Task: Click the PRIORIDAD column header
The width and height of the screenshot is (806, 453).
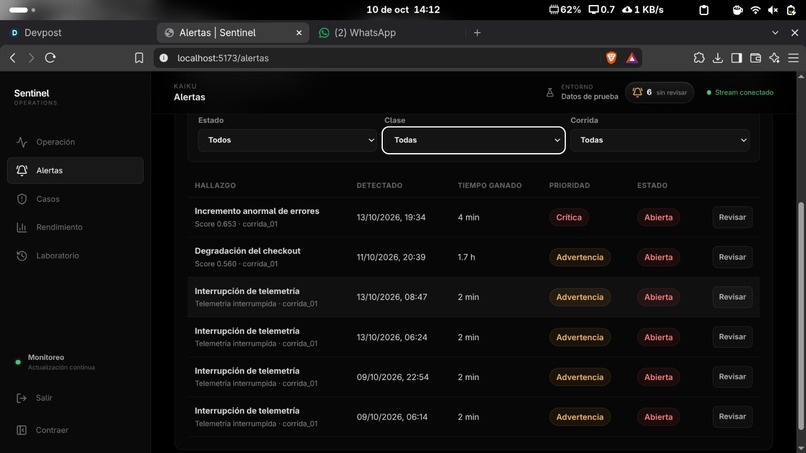Action: [569, 185]
